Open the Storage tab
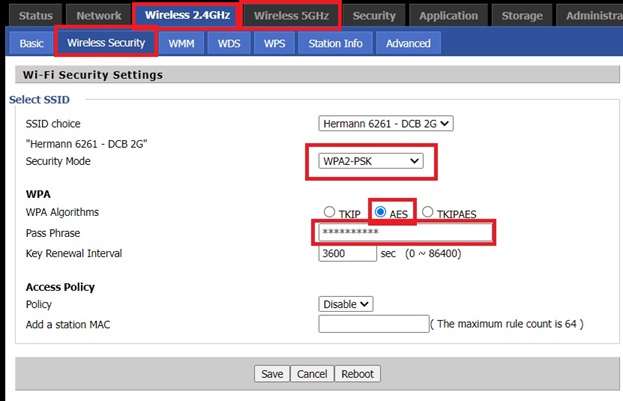 [x=521, y=15]
